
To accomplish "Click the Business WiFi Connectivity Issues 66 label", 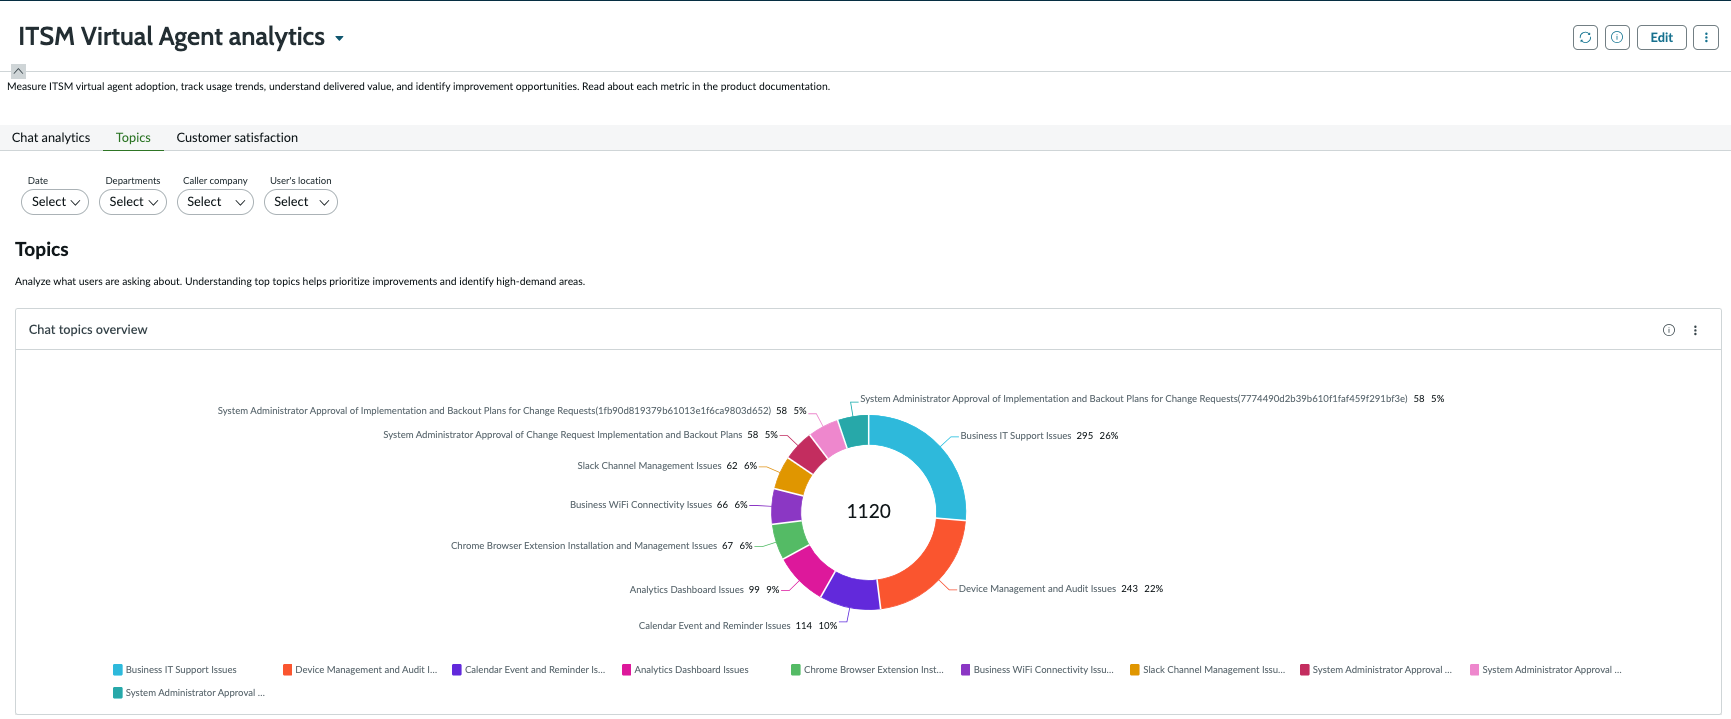I will tap(659, 505).
